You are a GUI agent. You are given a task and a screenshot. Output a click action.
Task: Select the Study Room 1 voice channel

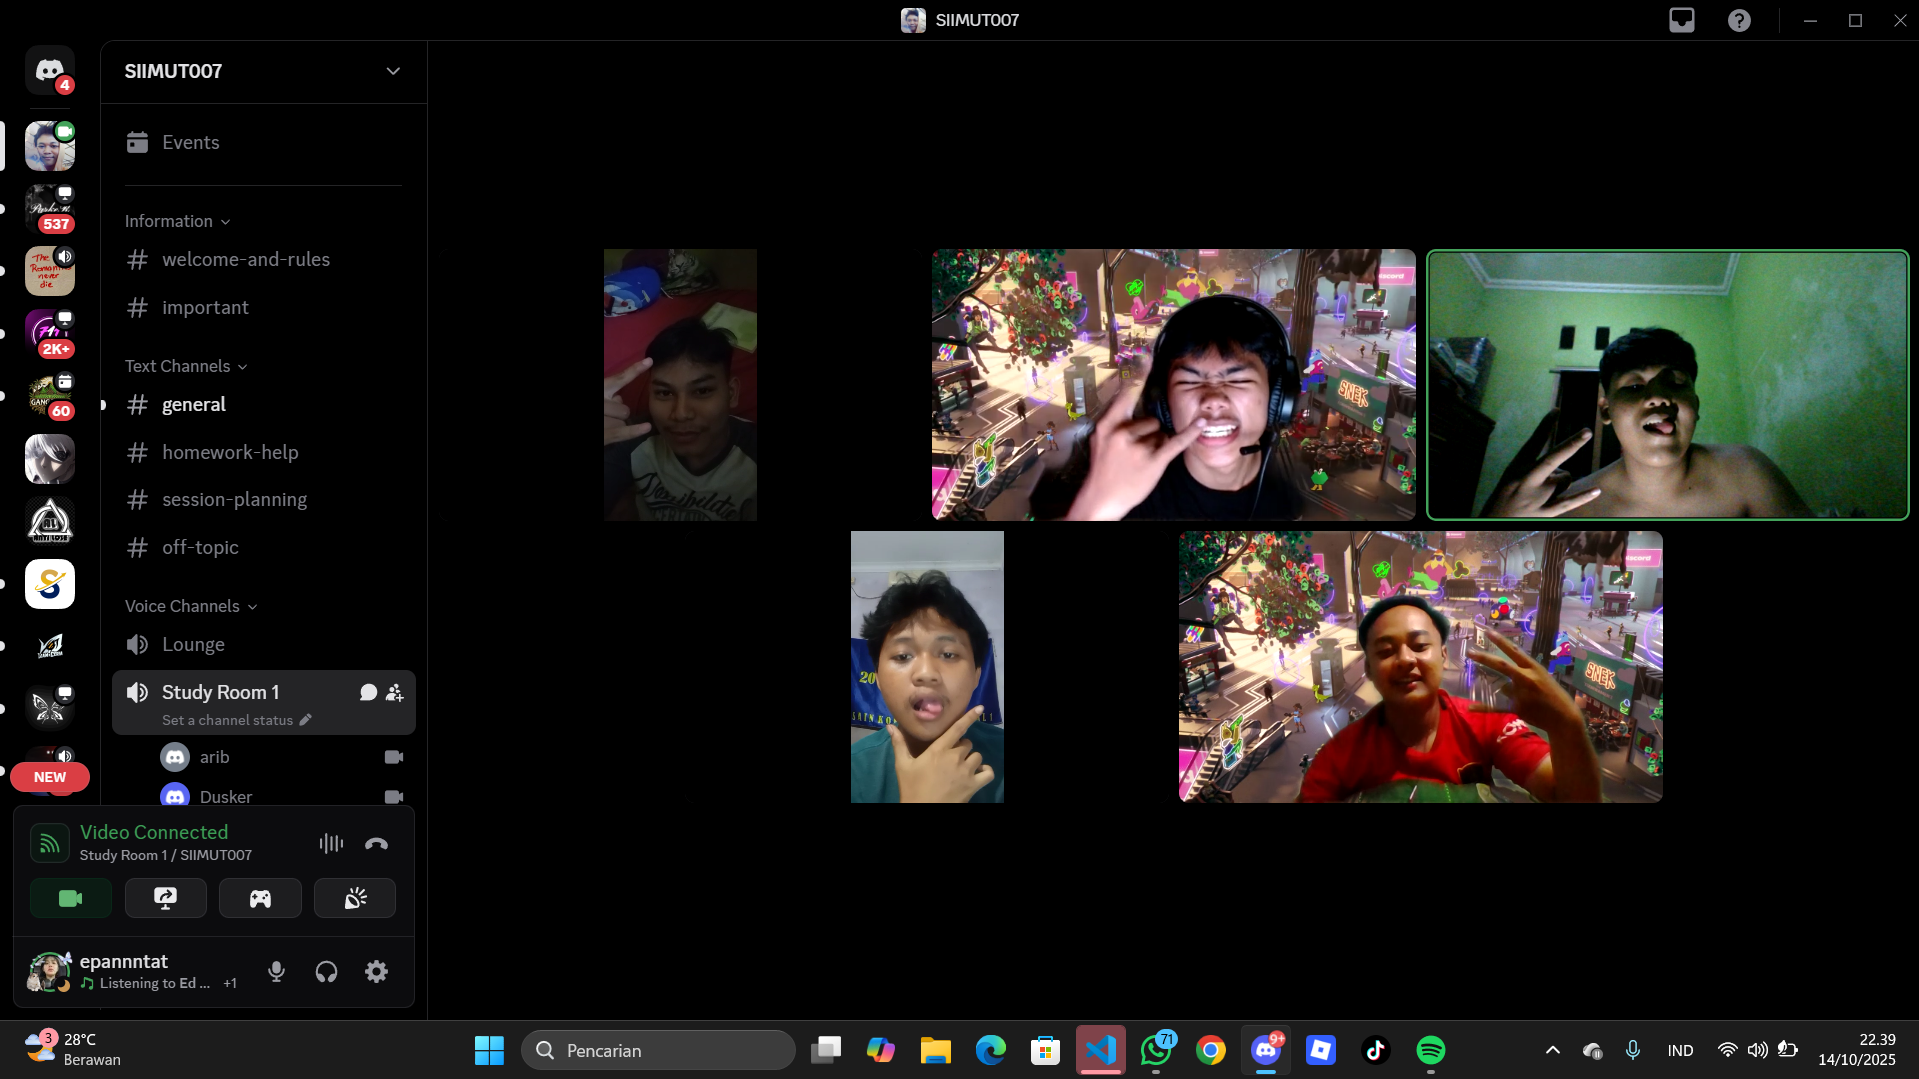coord(263,702)
